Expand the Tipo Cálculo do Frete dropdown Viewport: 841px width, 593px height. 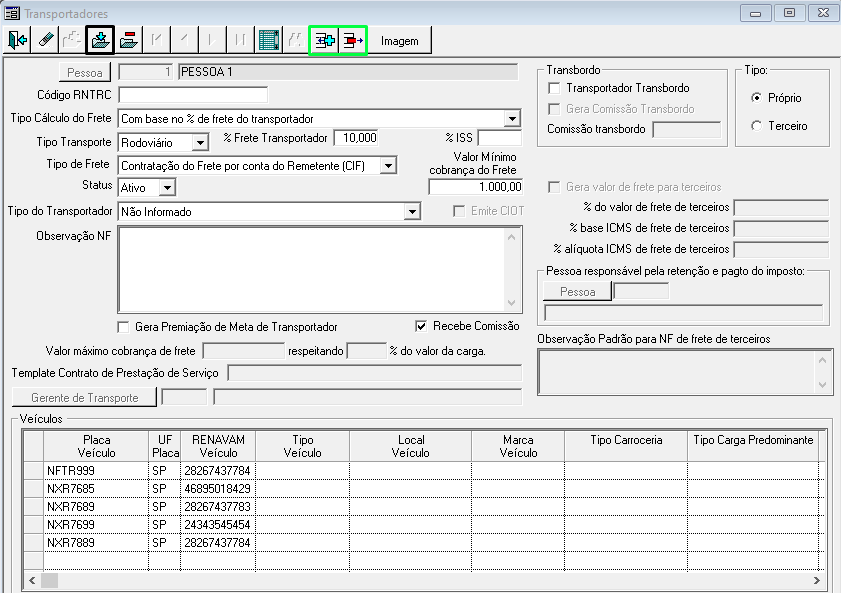point(512,118)
